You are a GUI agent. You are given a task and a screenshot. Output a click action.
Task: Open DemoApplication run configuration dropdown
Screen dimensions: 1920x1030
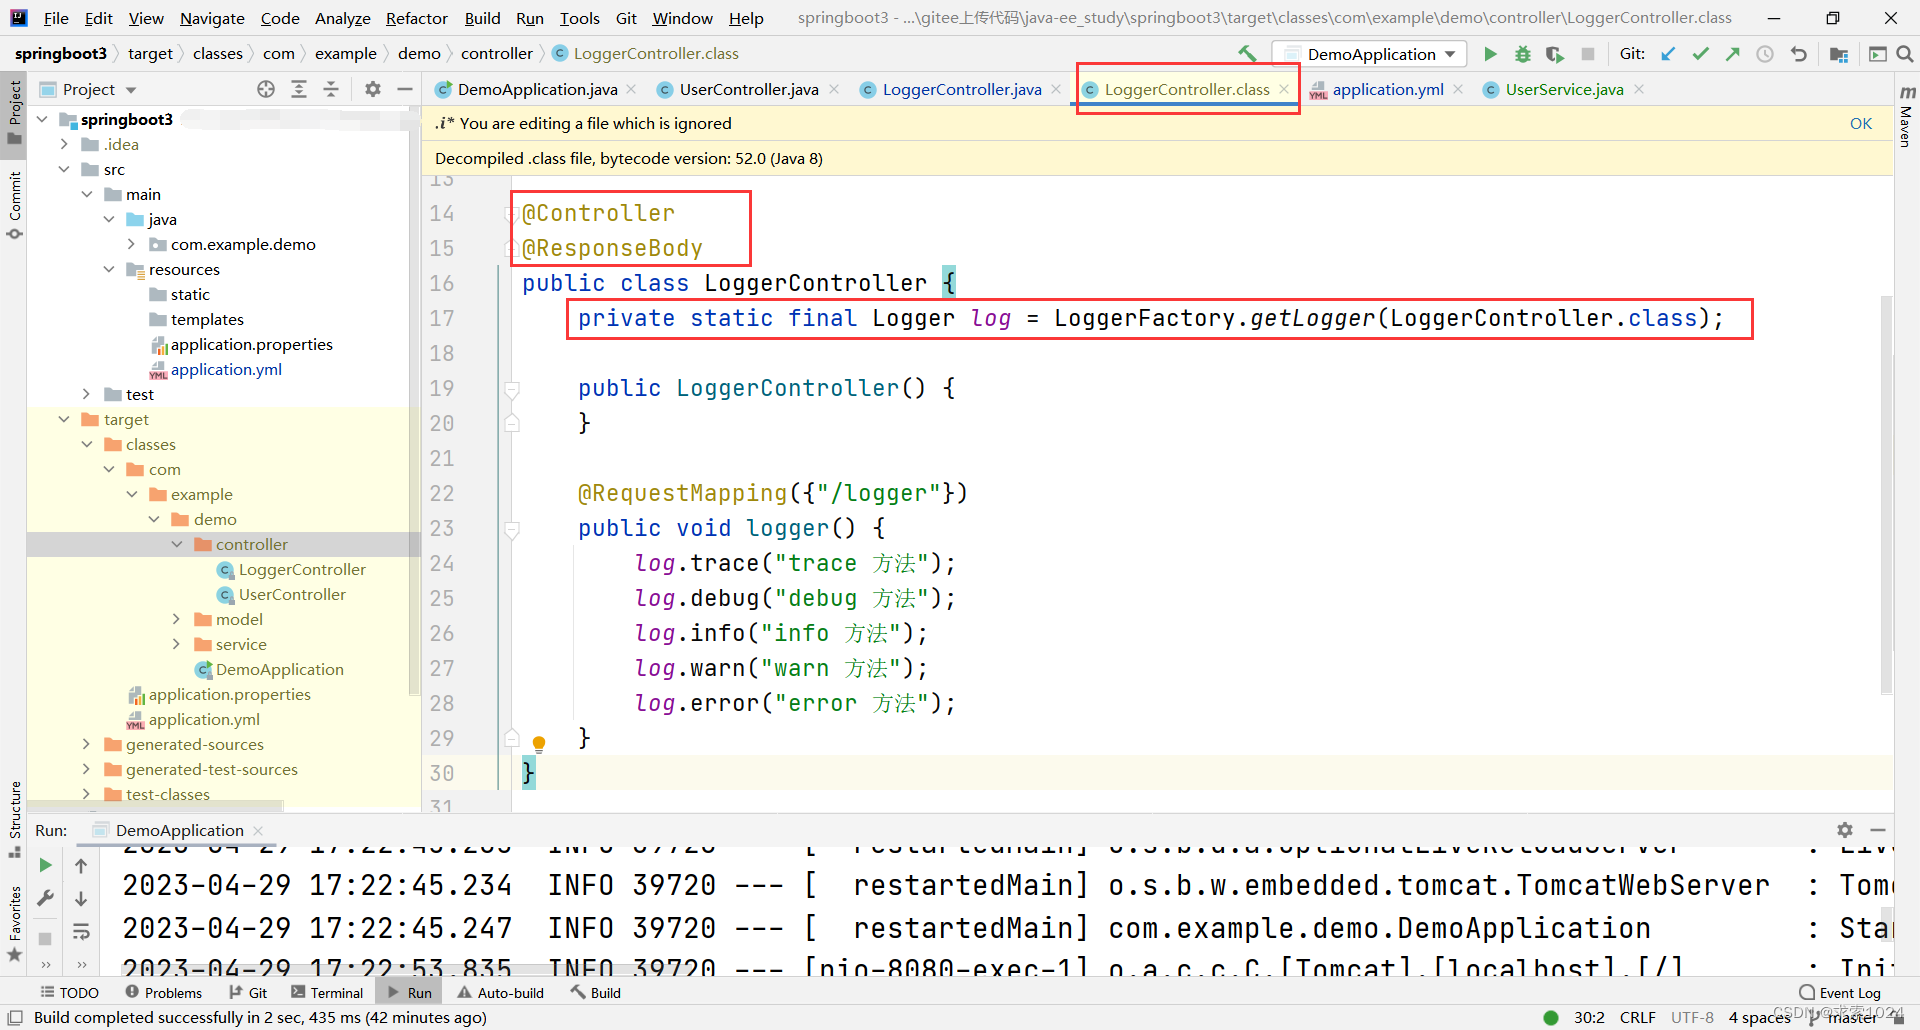tap(1370, 54)
